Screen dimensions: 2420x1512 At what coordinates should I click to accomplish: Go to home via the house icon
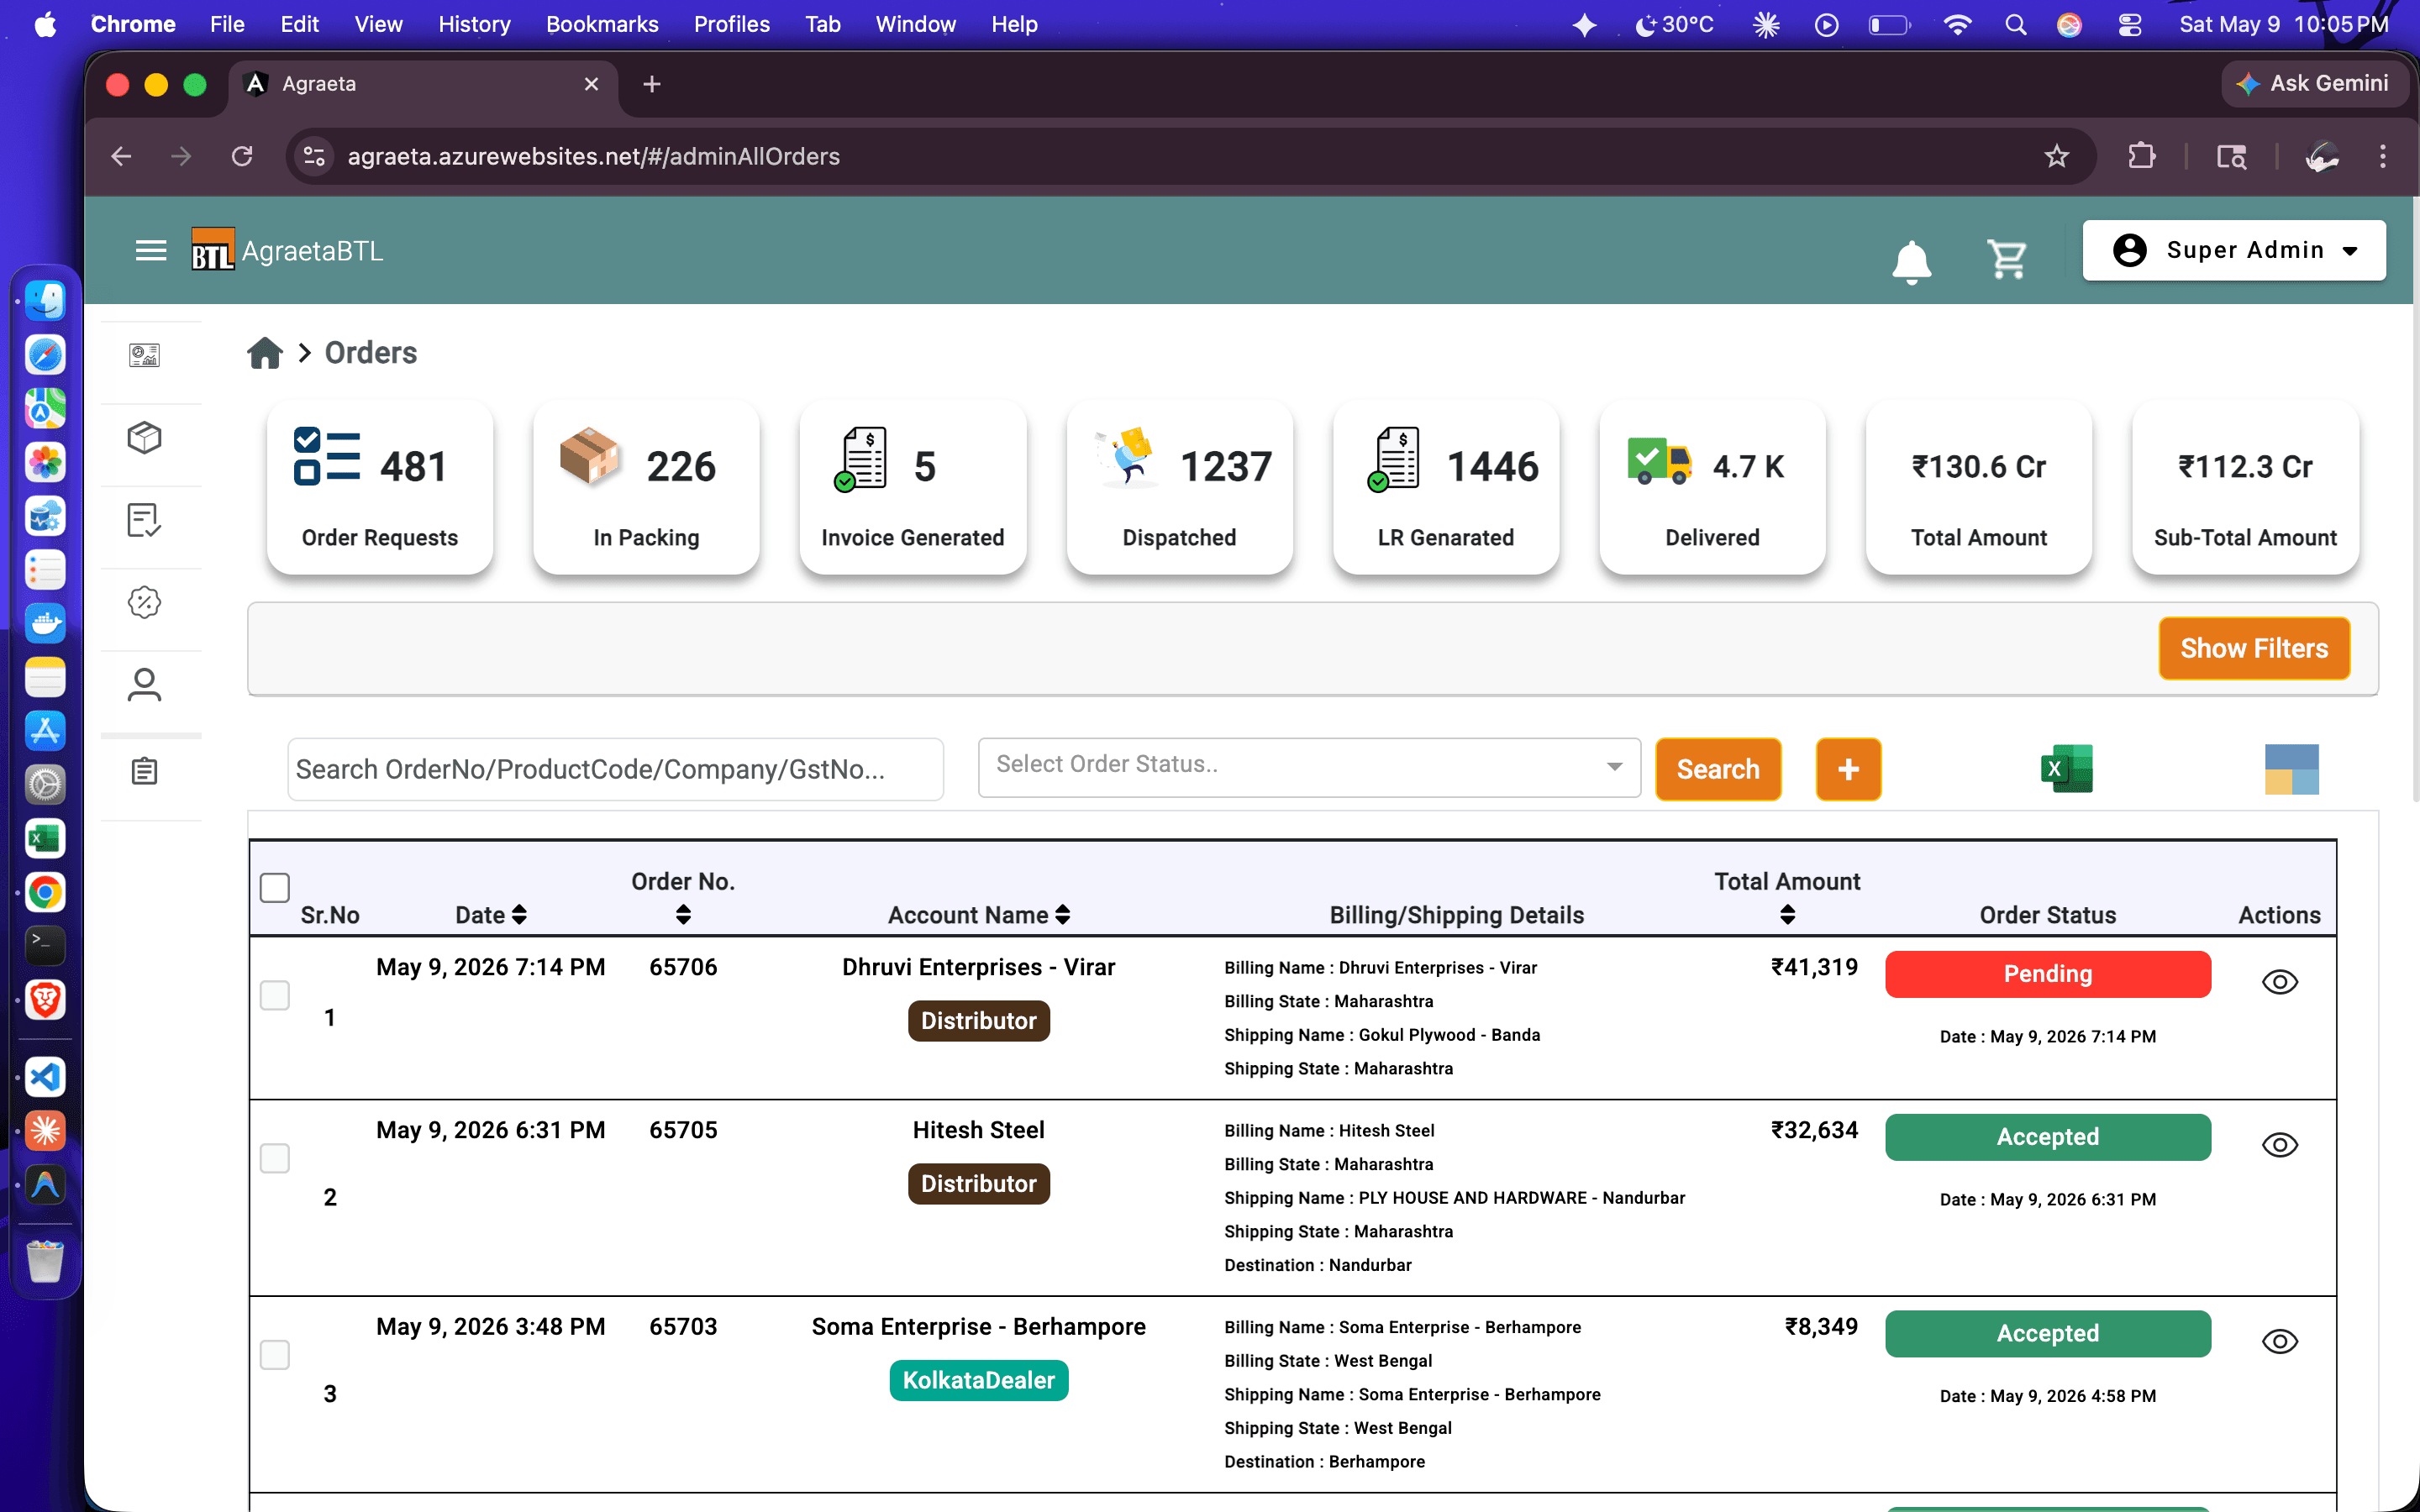(264, 353)
